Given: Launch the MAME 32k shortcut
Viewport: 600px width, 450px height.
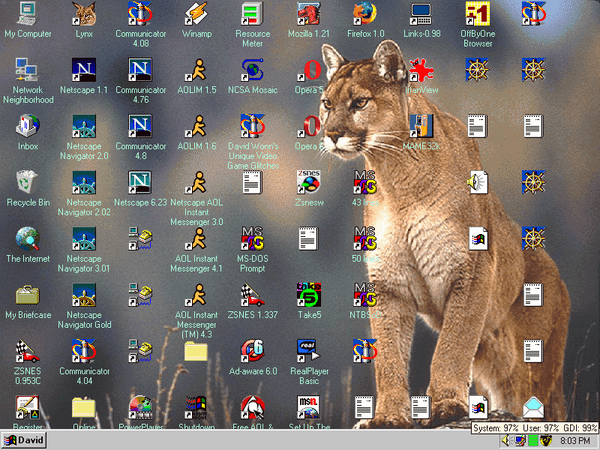Looking at the screenshot, I should [x=421, y=126].
